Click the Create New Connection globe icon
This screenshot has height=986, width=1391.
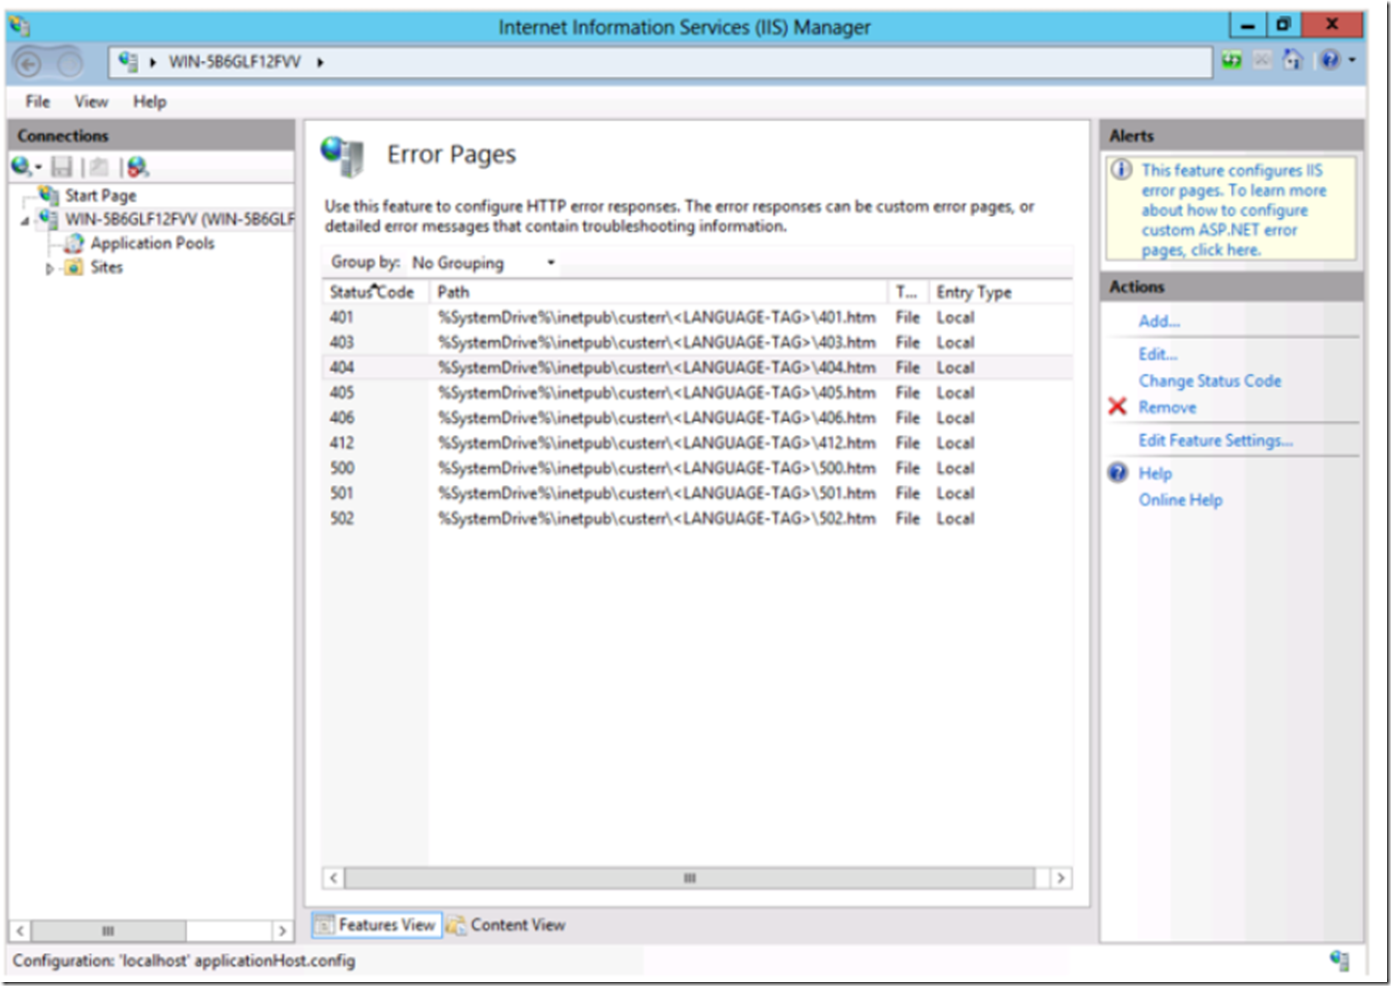point(21,166)
